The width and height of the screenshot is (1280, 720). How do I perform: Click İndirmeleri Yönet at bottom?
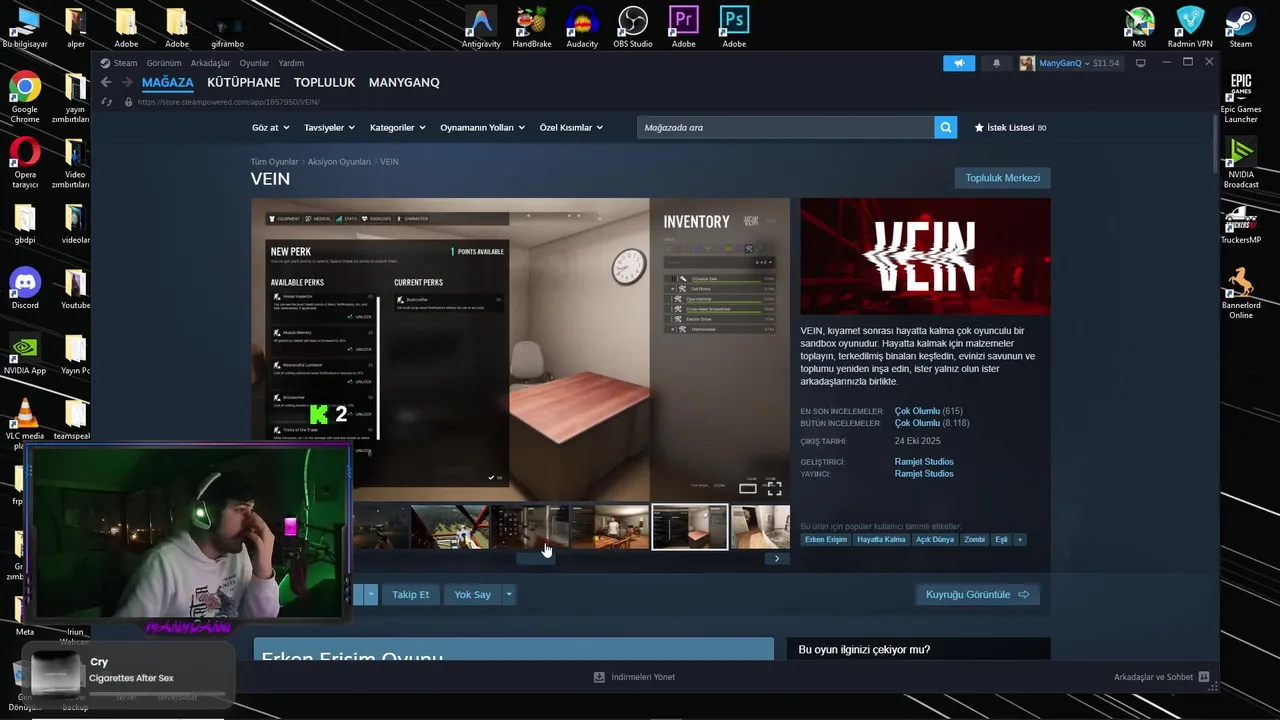click(x=635, y=677)
